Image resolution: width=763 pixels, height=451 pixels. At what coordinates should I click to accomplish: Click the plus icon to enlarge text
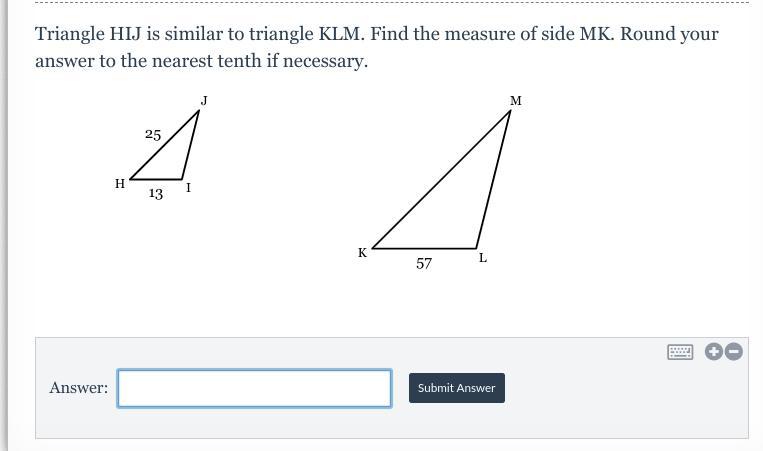coord(714,351)
